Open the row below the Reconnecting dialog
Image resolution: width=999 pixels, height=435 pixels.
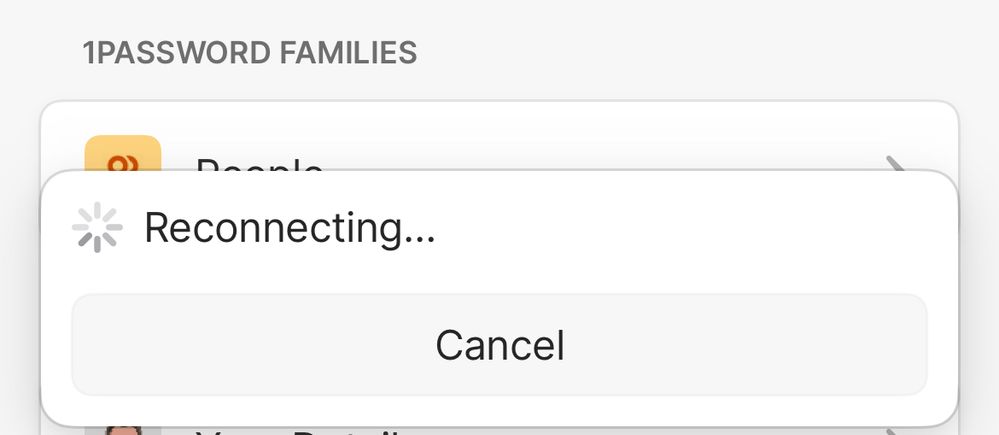[500, 431]
